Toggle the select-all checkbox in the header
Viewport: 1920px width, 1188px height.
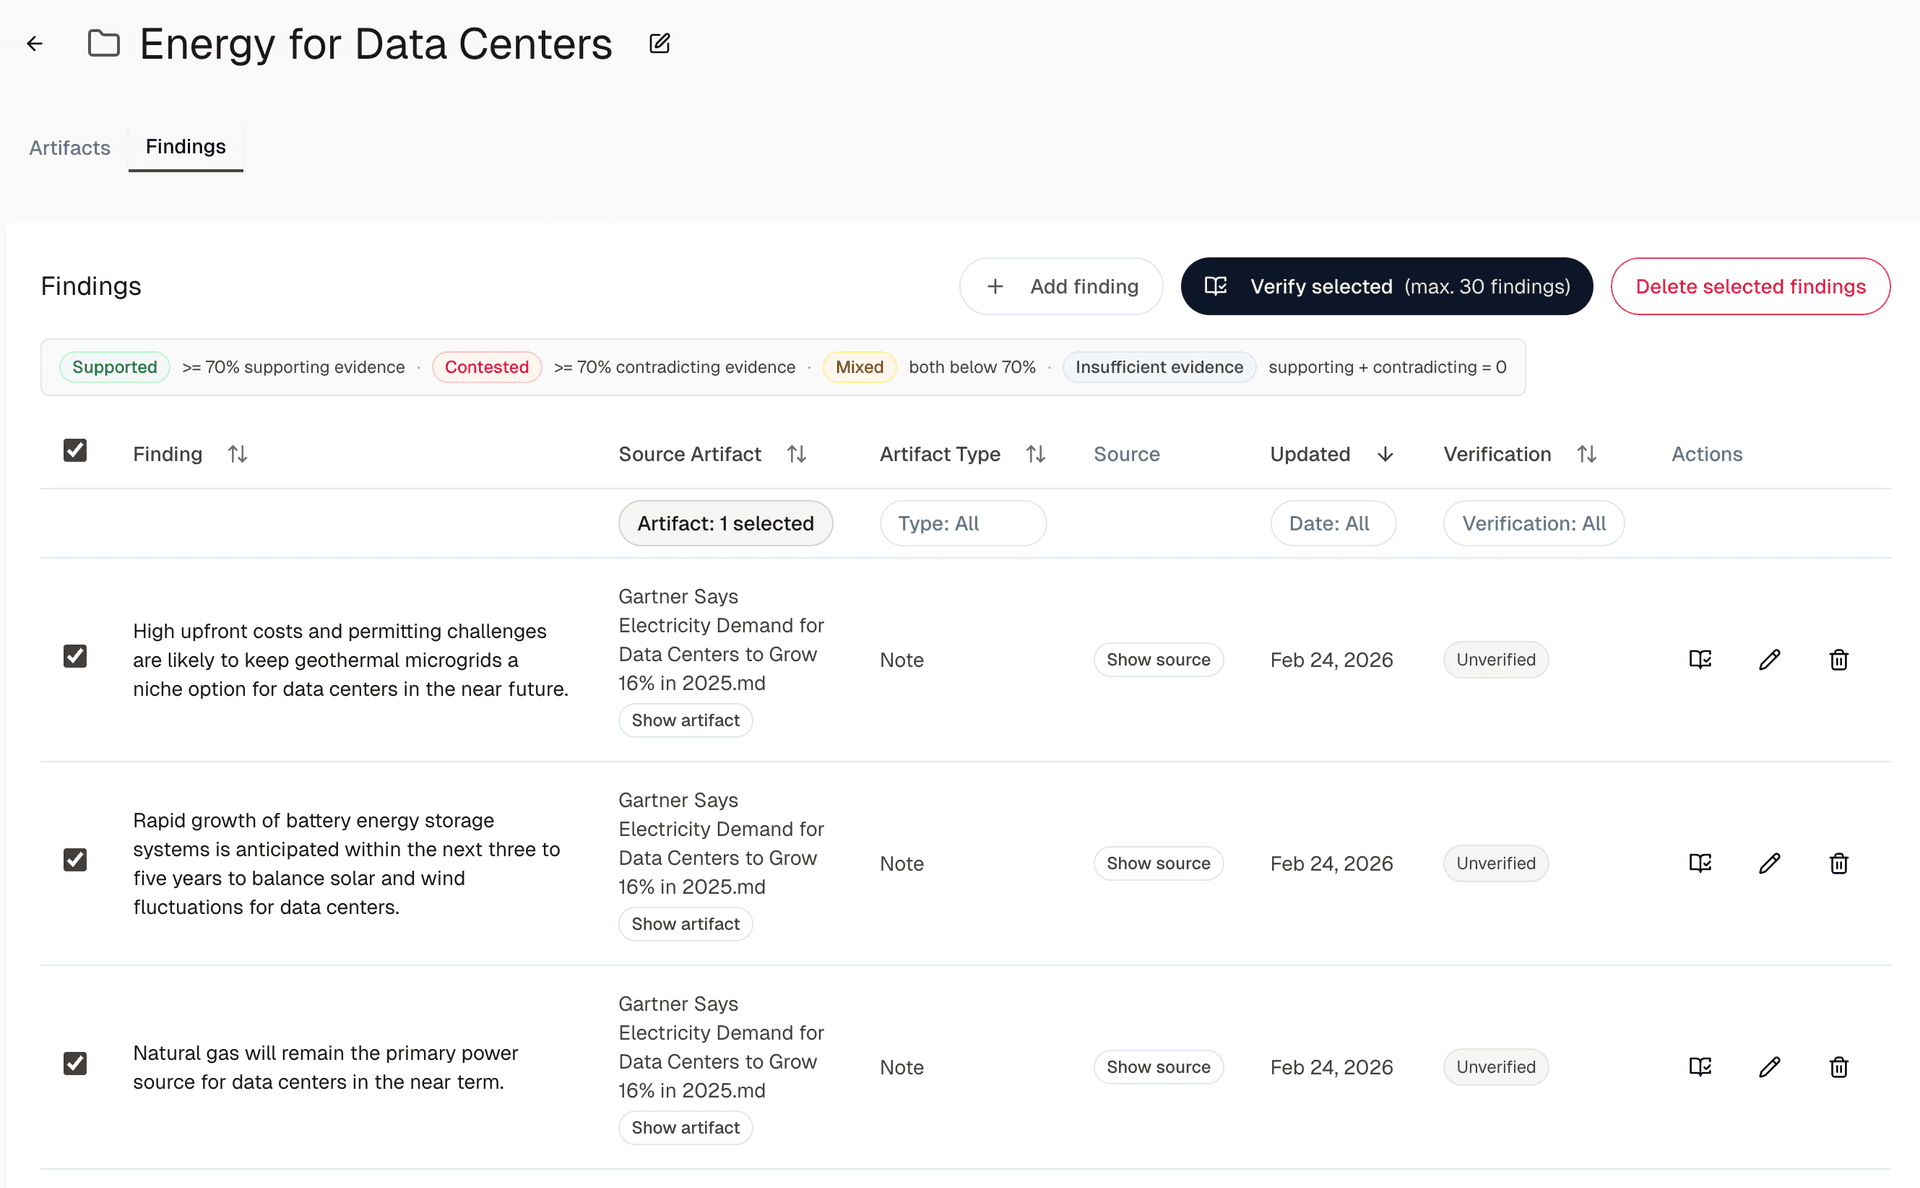coord(75,450)
